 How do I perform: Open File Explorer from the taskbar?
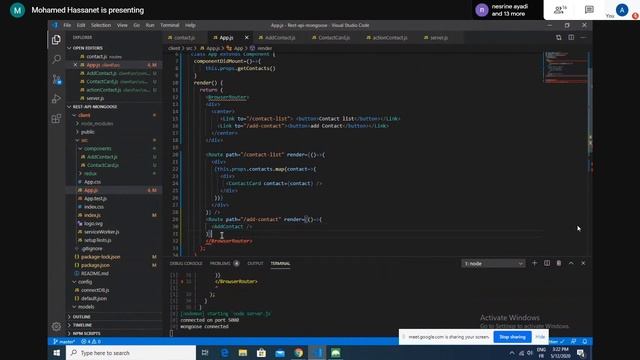(x=243, y=353)
